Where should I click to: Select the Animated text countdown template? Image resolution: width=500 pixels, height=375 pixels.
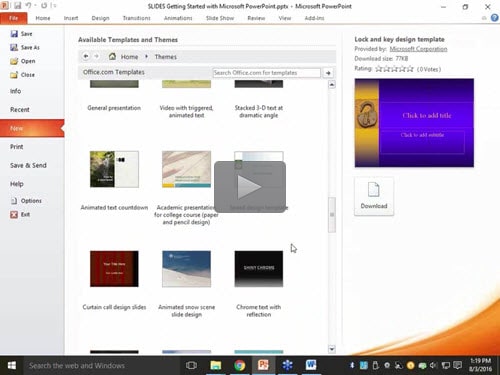tap(114, 169)
